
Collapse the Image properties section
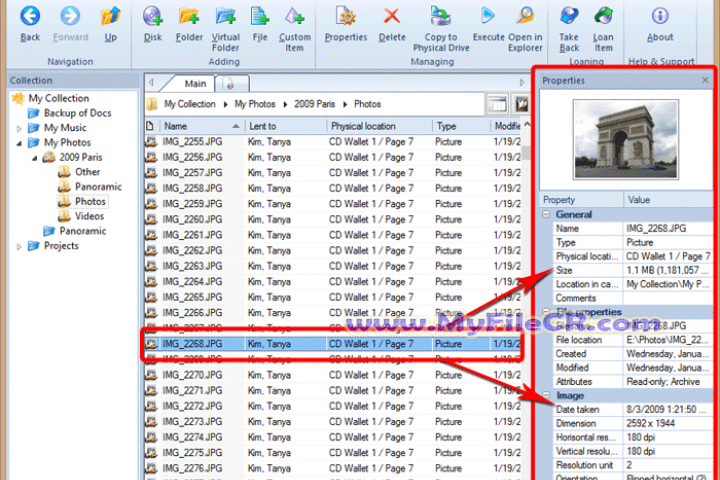pyautogui.click(x=546, y=395)
